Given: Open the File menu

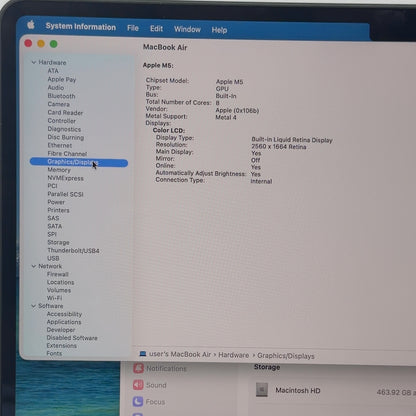Looking at the screenshot, I should 133,28.
